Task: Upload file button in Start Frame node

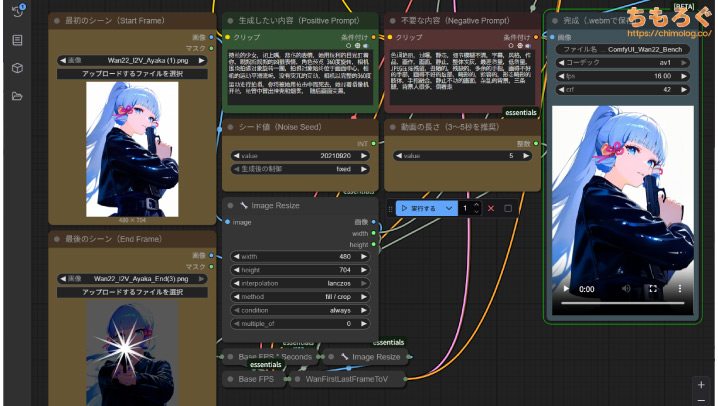Action: [132, 74]
